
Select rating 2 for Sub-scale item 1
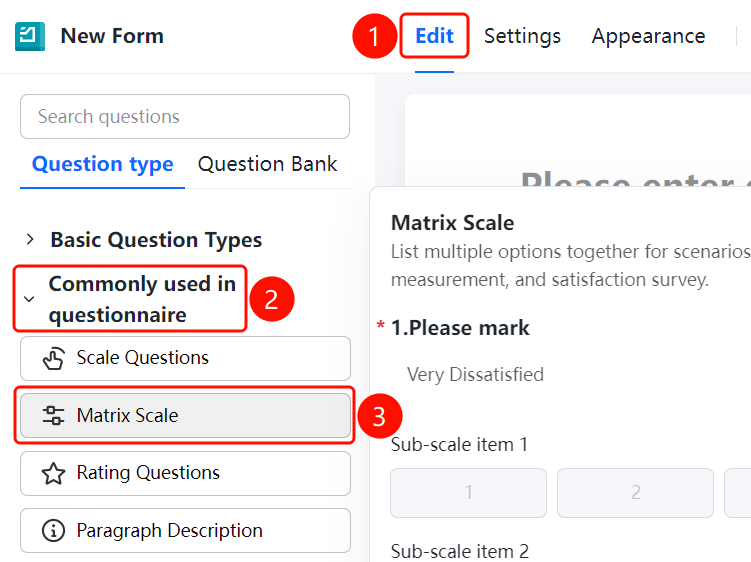click(635, 493)
